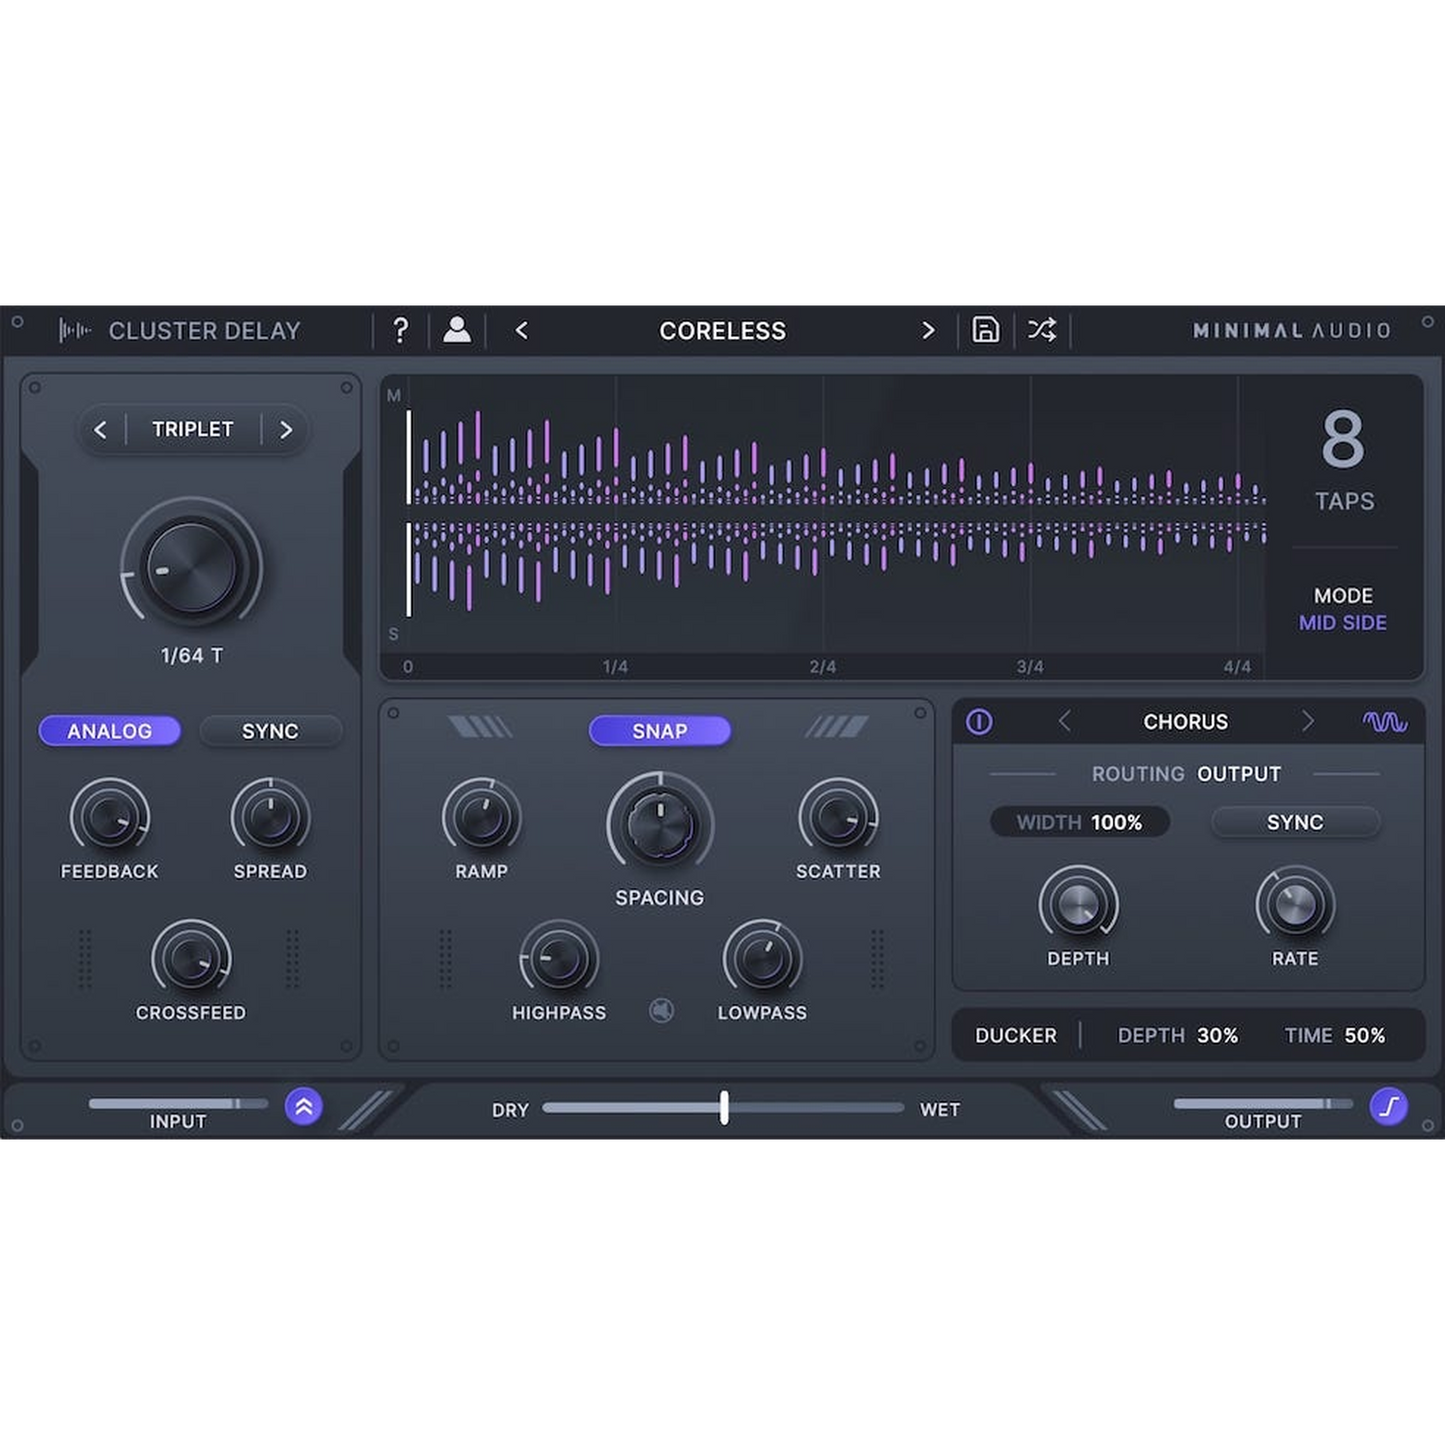This screenshot has height=1445, width=1445.
Task: Click the DRY/WET mix slider
Action: (x=723, y=1108)
